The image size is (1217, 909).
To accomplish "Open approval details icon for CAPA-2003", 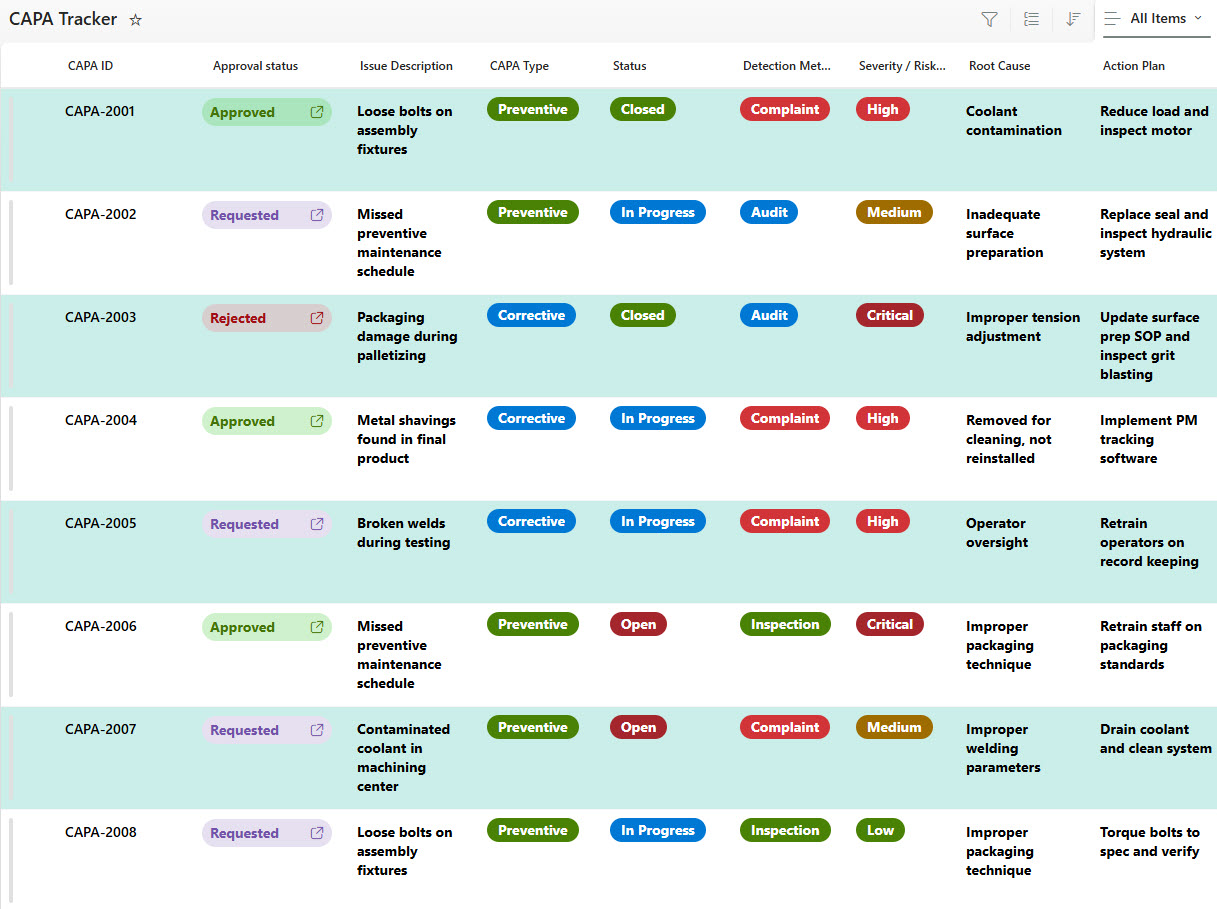I will click(317, 318).
